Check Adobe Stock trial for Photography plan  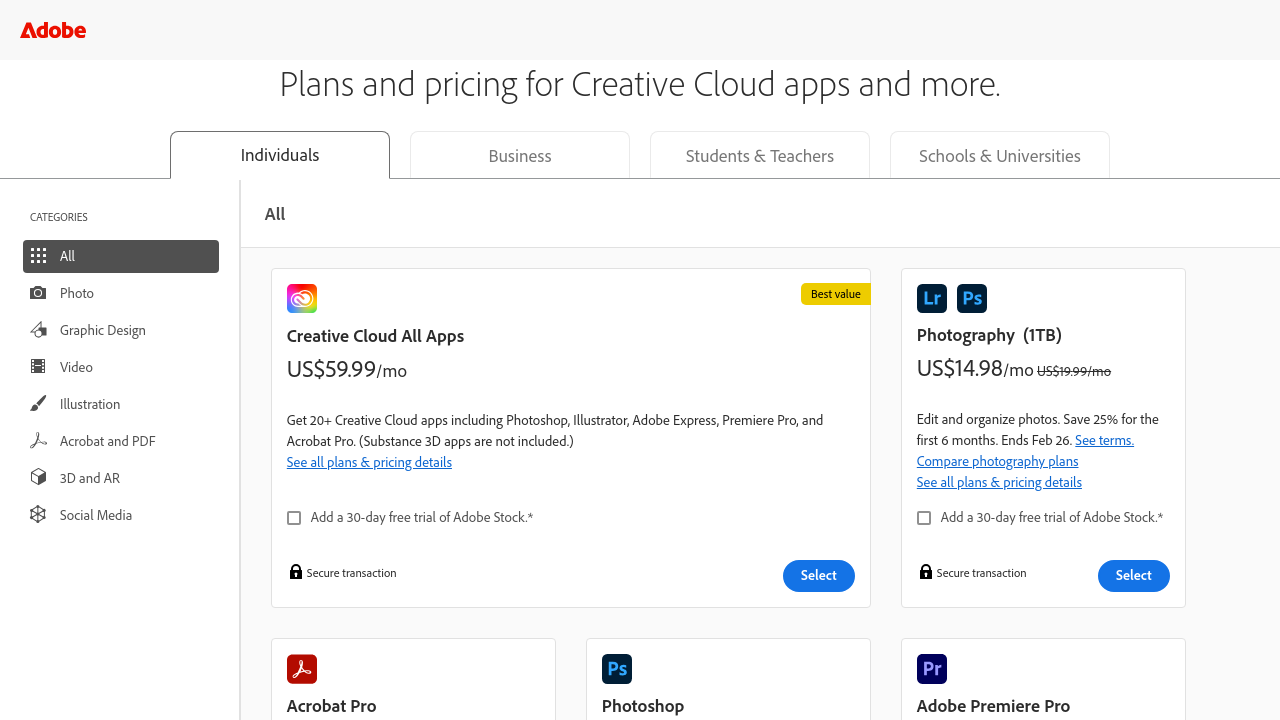pyautogui.click(x=924, y=518)
